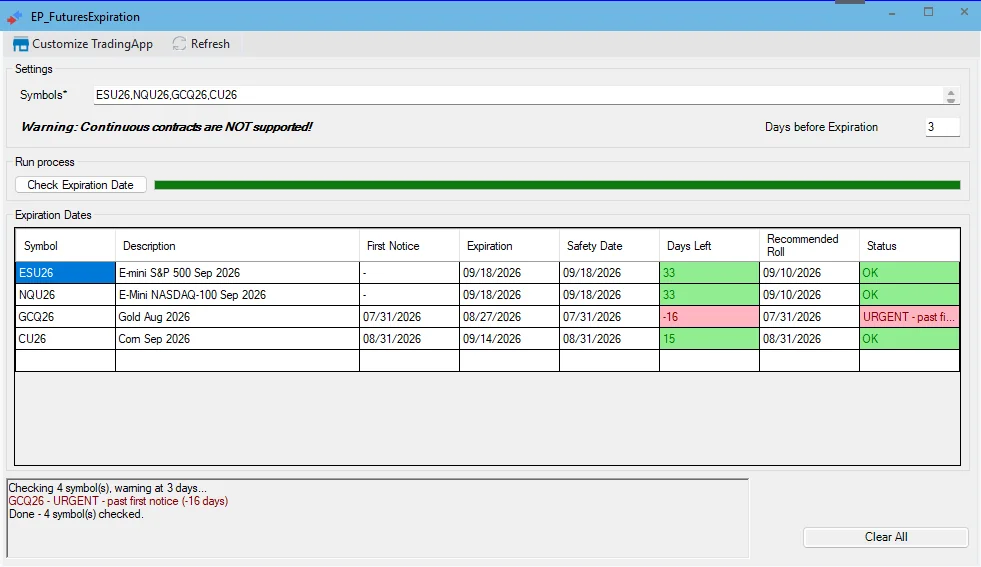981x567 pixels.
Task: Click the Days Left column header
Action: (709, 246)
